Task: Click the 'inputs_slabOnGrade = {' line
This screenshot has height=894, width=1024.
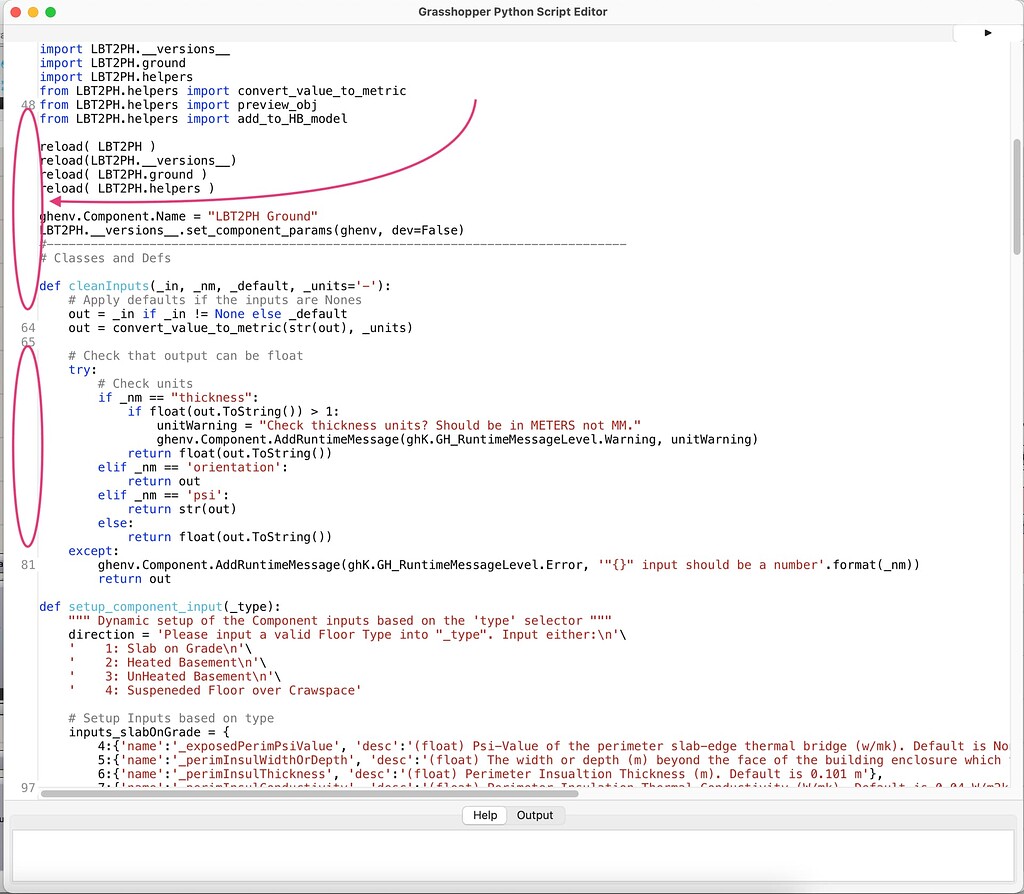Action: (149, 732)
